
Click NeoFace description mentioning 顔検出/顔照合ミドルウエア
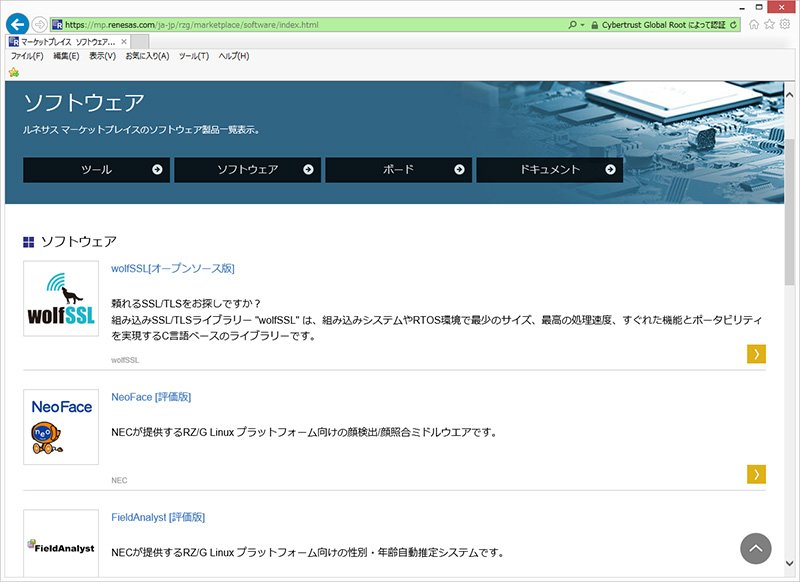[x=304, y=432]
